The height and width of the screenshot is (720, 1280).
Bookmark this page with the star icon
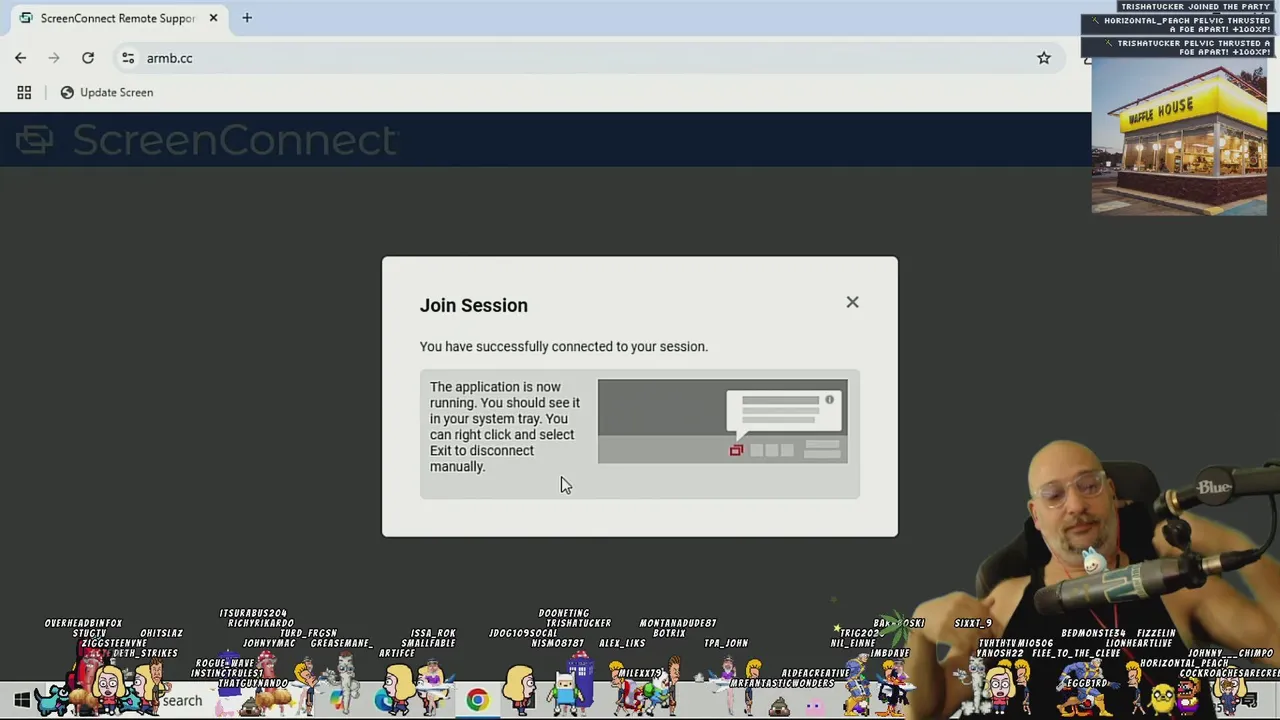(x=1044, y=58)
